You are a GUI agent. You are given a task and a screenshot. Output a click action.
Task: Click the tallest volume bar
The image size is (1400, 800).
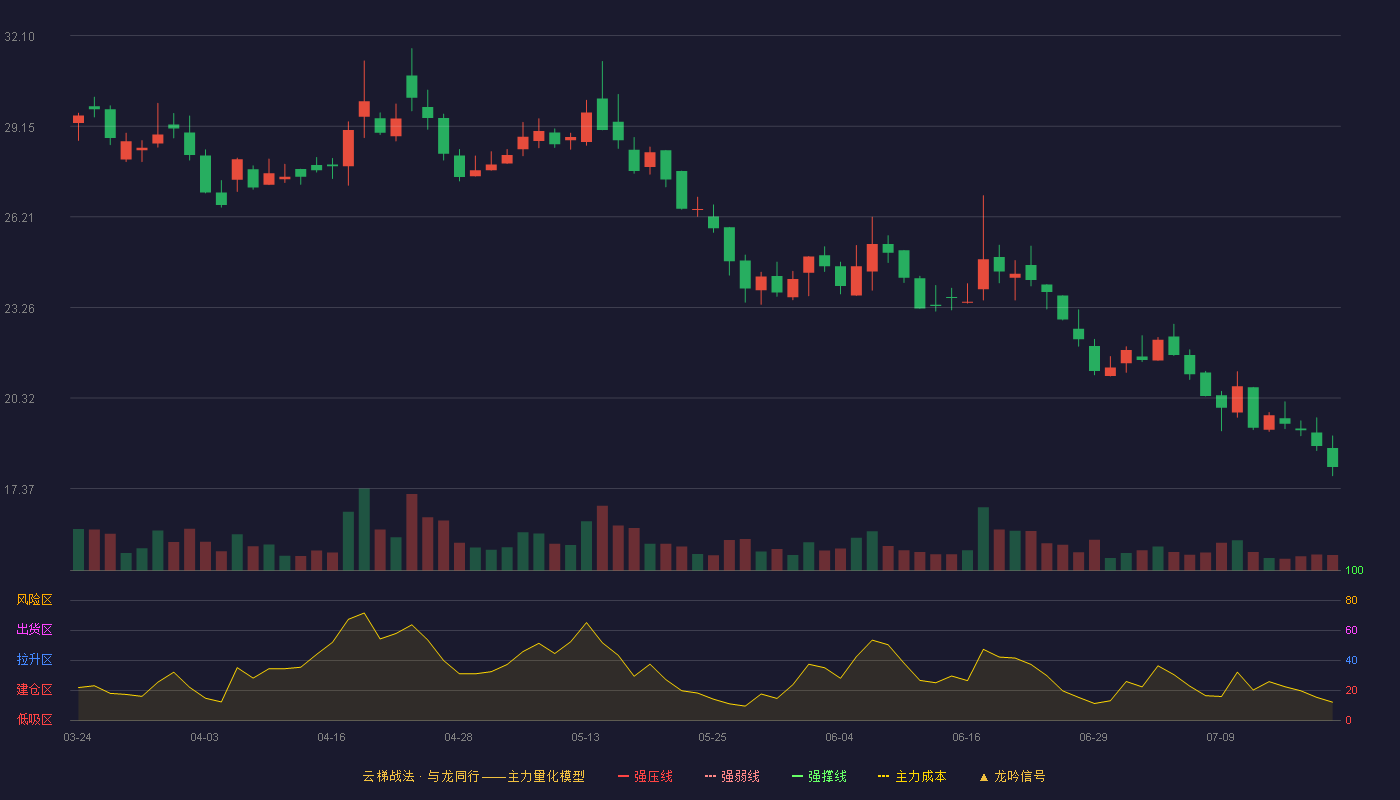[x=364, y=529]
